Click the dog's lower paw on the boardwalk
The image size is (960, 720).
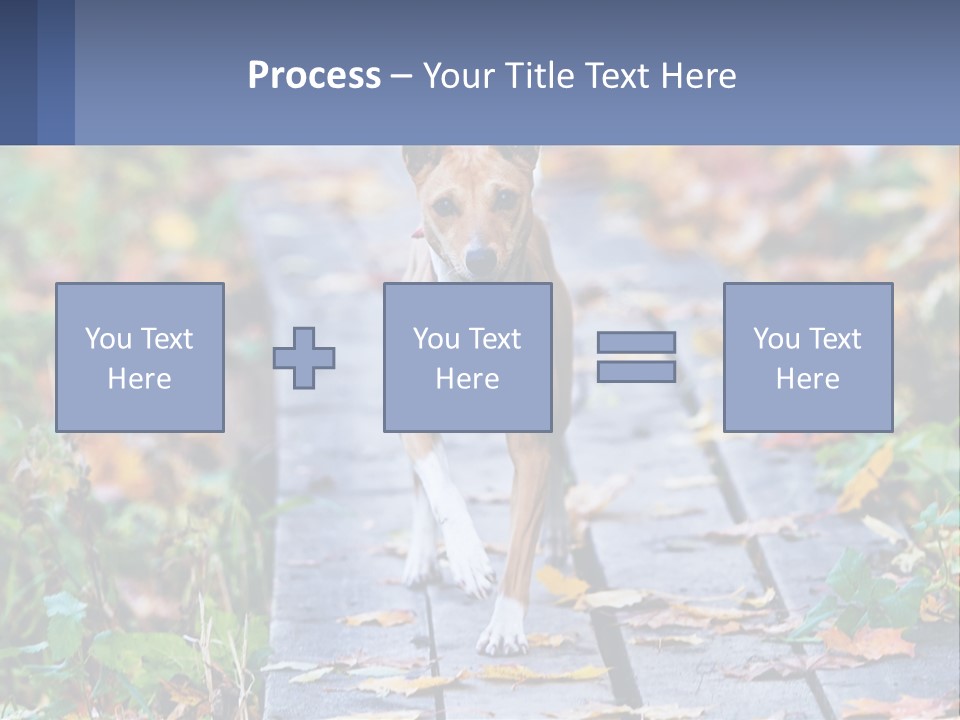(502, 631)
